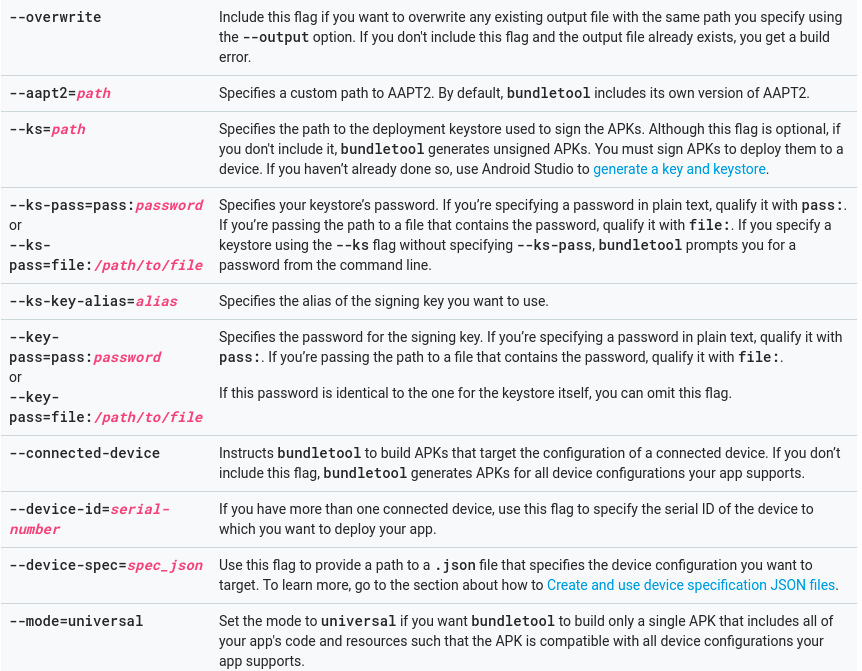The width and height of the screenshot is (862, 671).
Task: Click the 'If this password is identical' paragraph
Action: click(475, 393)
